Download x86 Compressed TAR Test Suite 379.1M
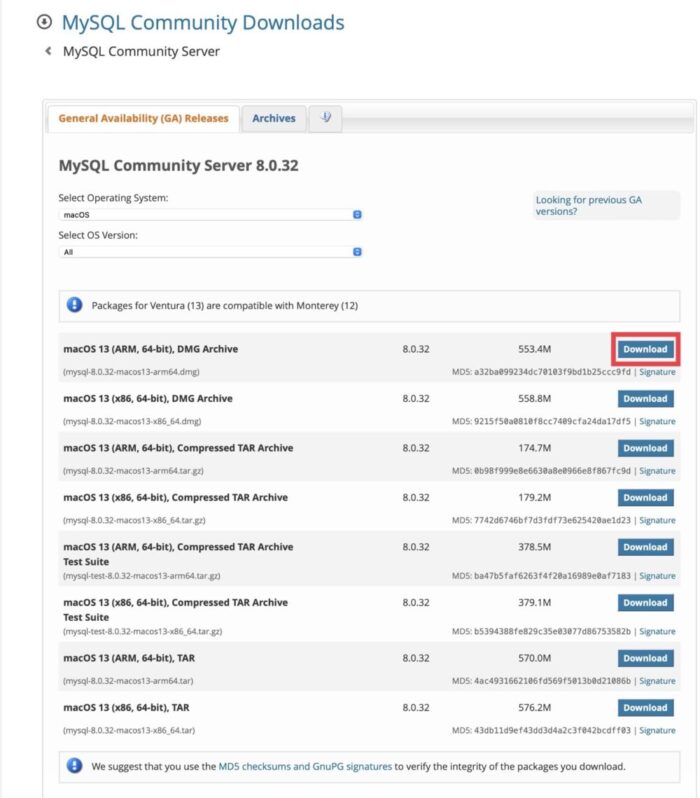 pos(646,603)
